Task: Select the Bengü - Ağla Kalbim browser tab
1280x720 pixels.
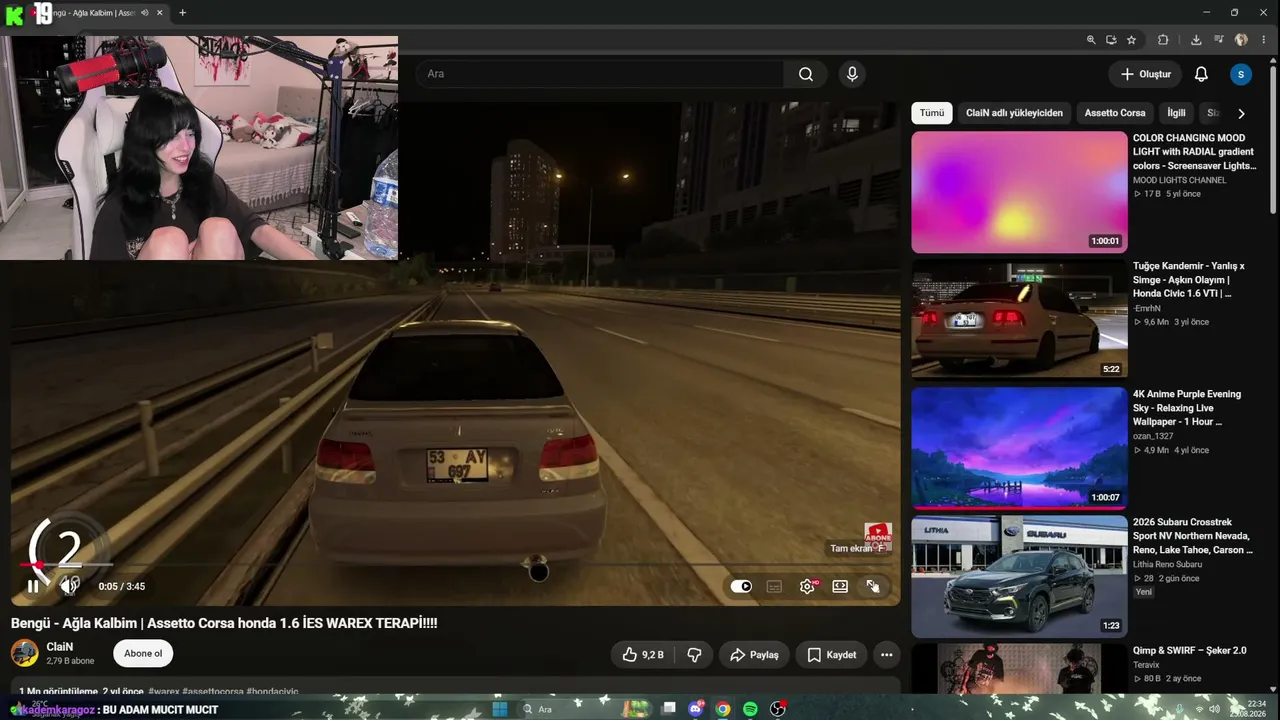Action: (98, 13)
